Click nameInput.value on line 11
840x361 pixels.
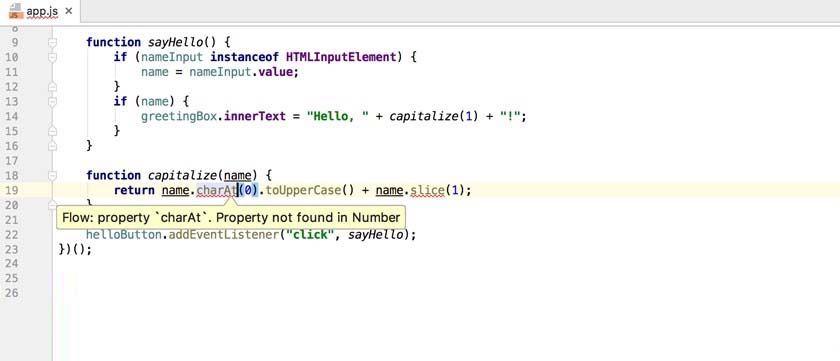tap(241, 72)
